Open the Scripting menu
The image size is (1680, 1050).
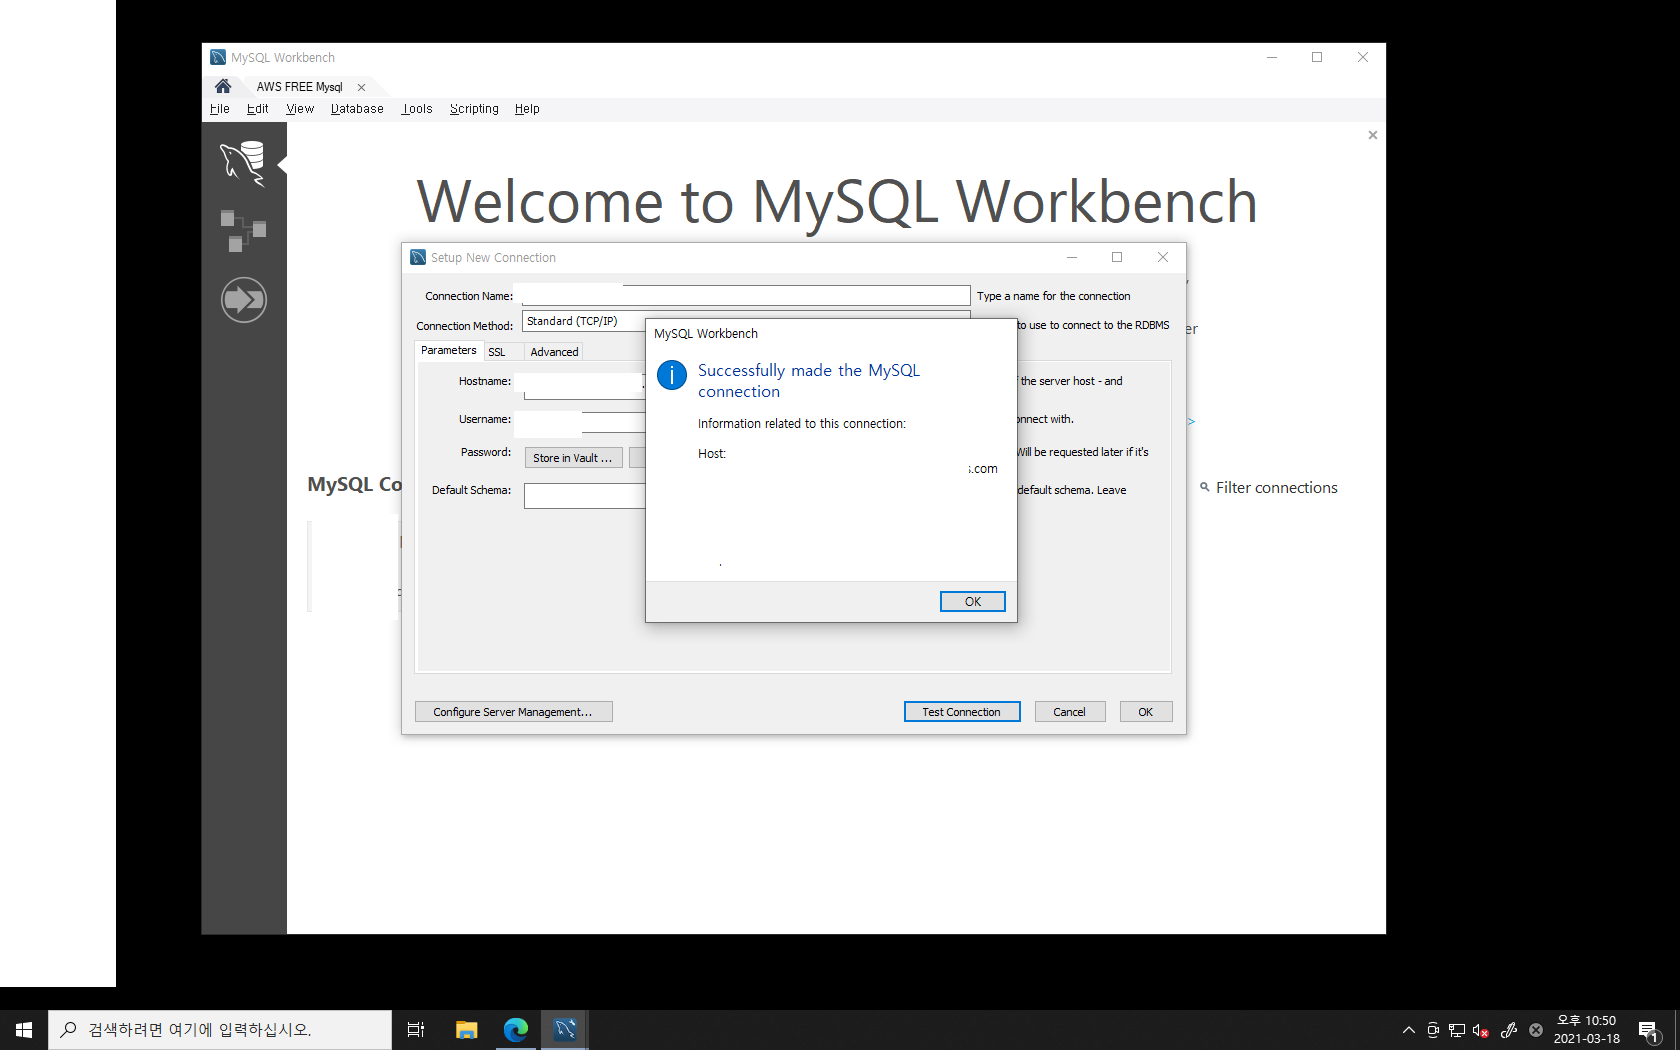[474, 109]
